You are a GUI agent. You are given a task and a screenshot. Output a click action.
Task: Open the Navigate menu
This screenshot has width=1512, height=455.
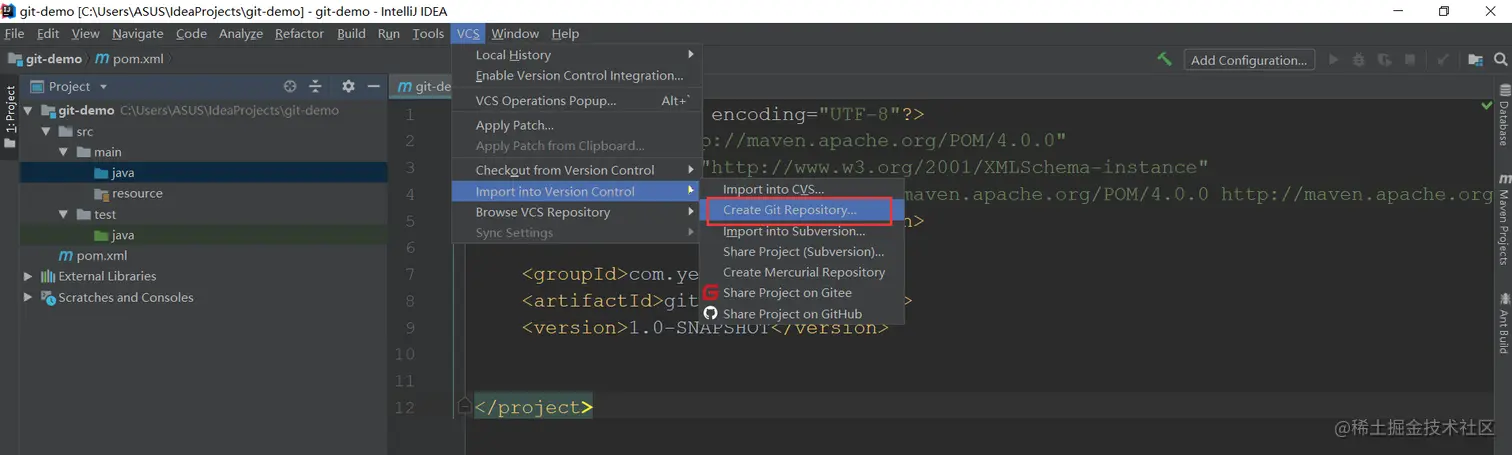[137, 34]
